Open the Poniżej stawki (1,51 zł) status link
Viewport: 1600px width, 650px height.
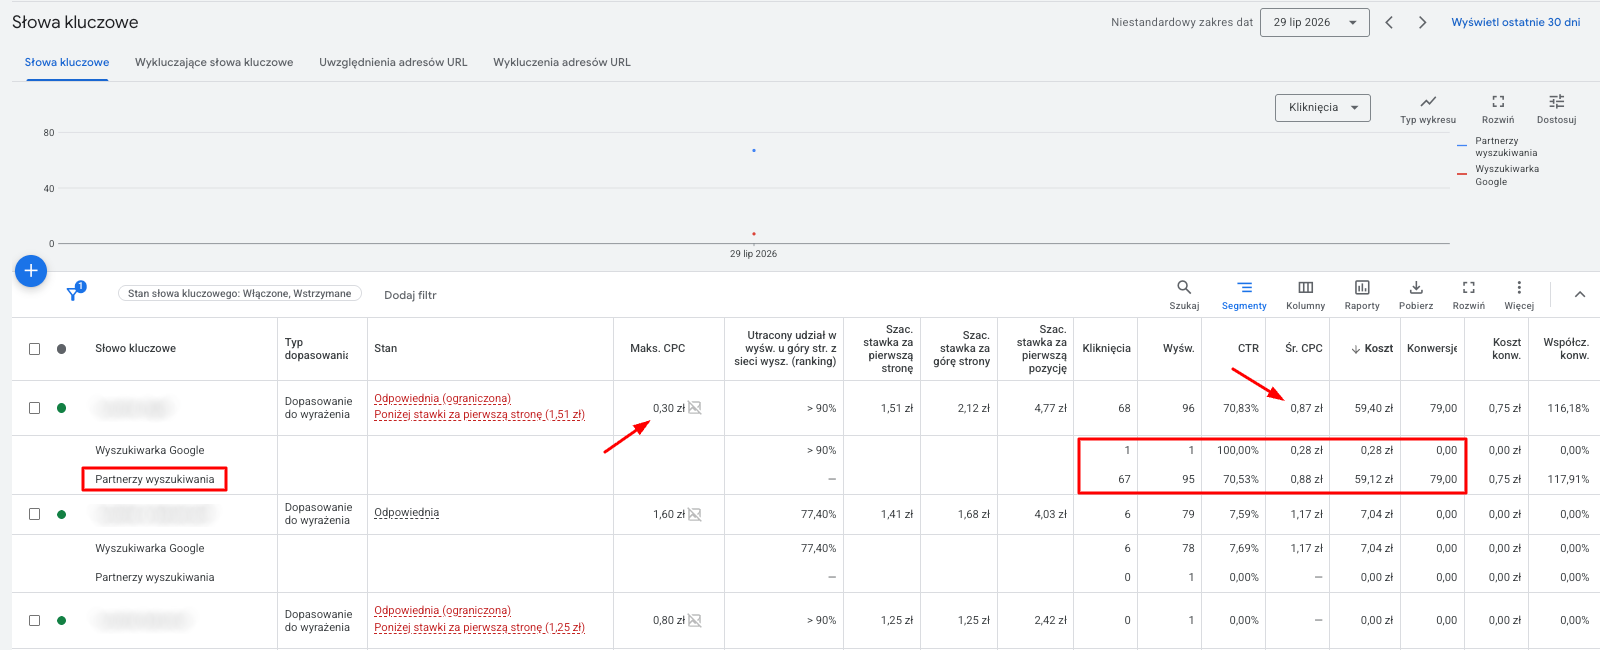tap(480, 415)
